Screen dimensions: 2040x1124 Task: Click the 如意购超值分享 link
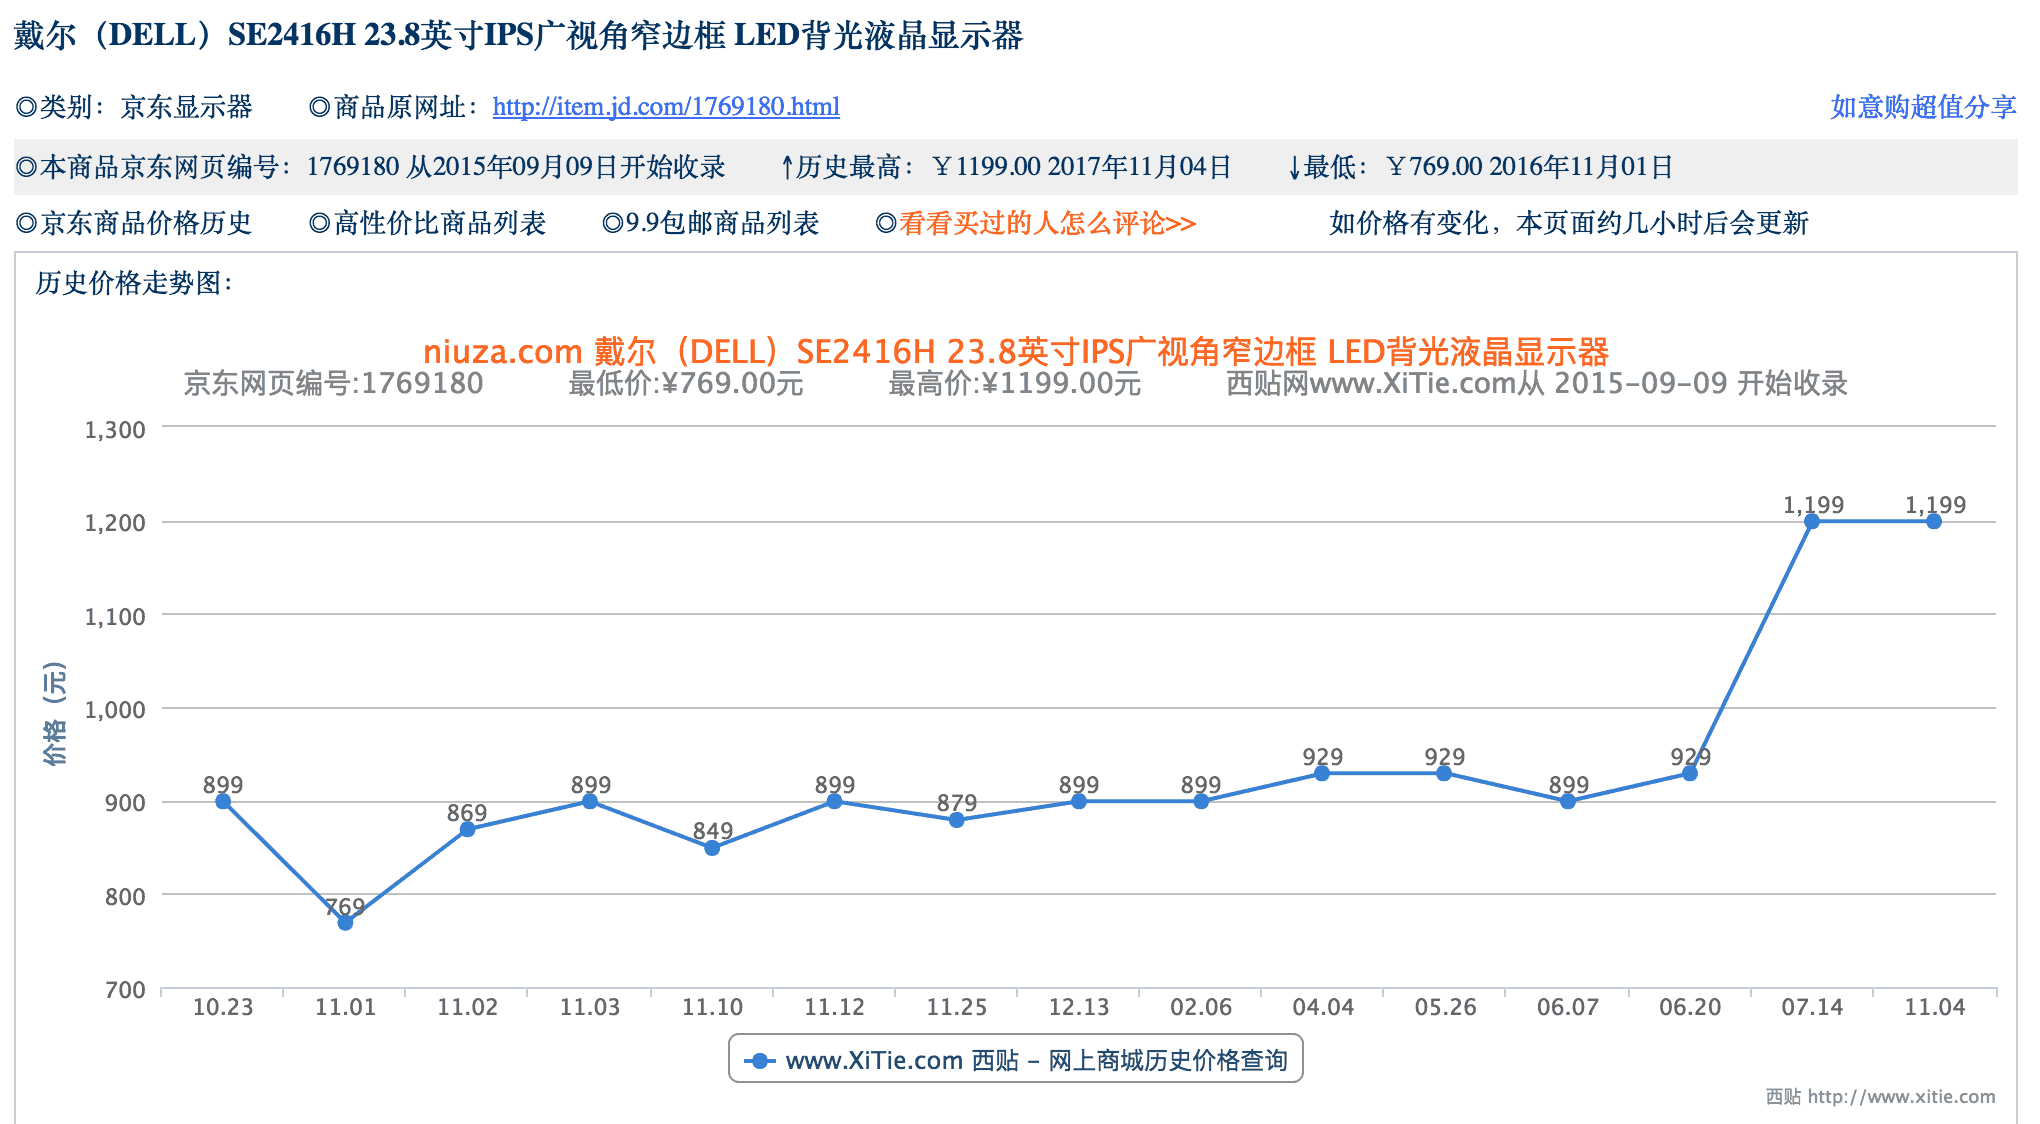click(x=1923, y=107)
